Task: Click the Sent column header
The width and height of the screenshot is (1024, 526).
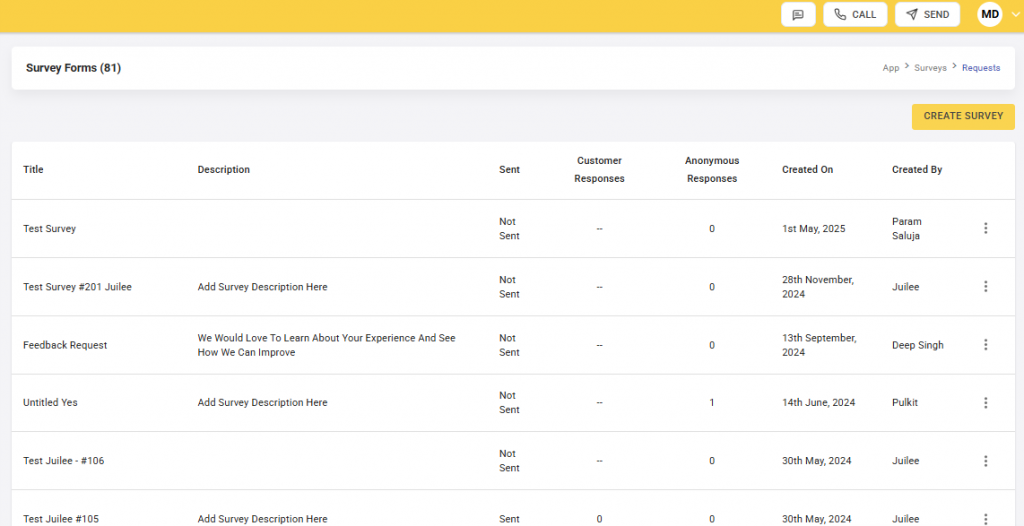Action: click(509, 170)
